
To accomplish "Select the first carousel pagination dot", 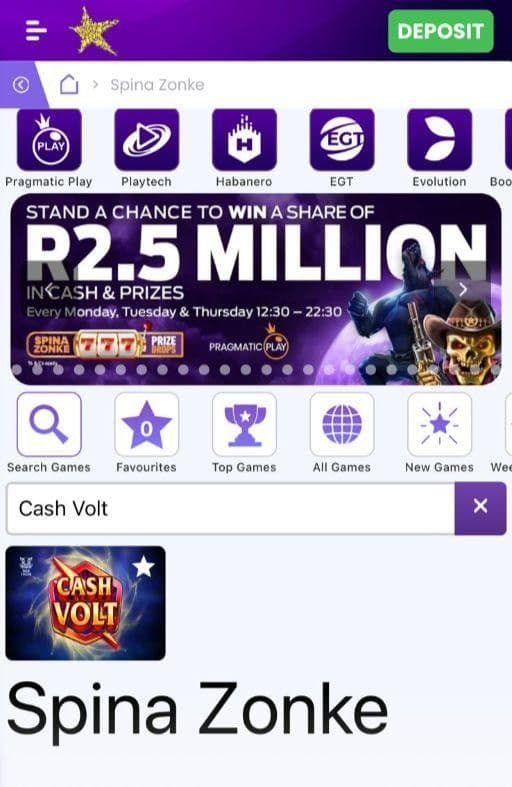I will pos(17,370).
